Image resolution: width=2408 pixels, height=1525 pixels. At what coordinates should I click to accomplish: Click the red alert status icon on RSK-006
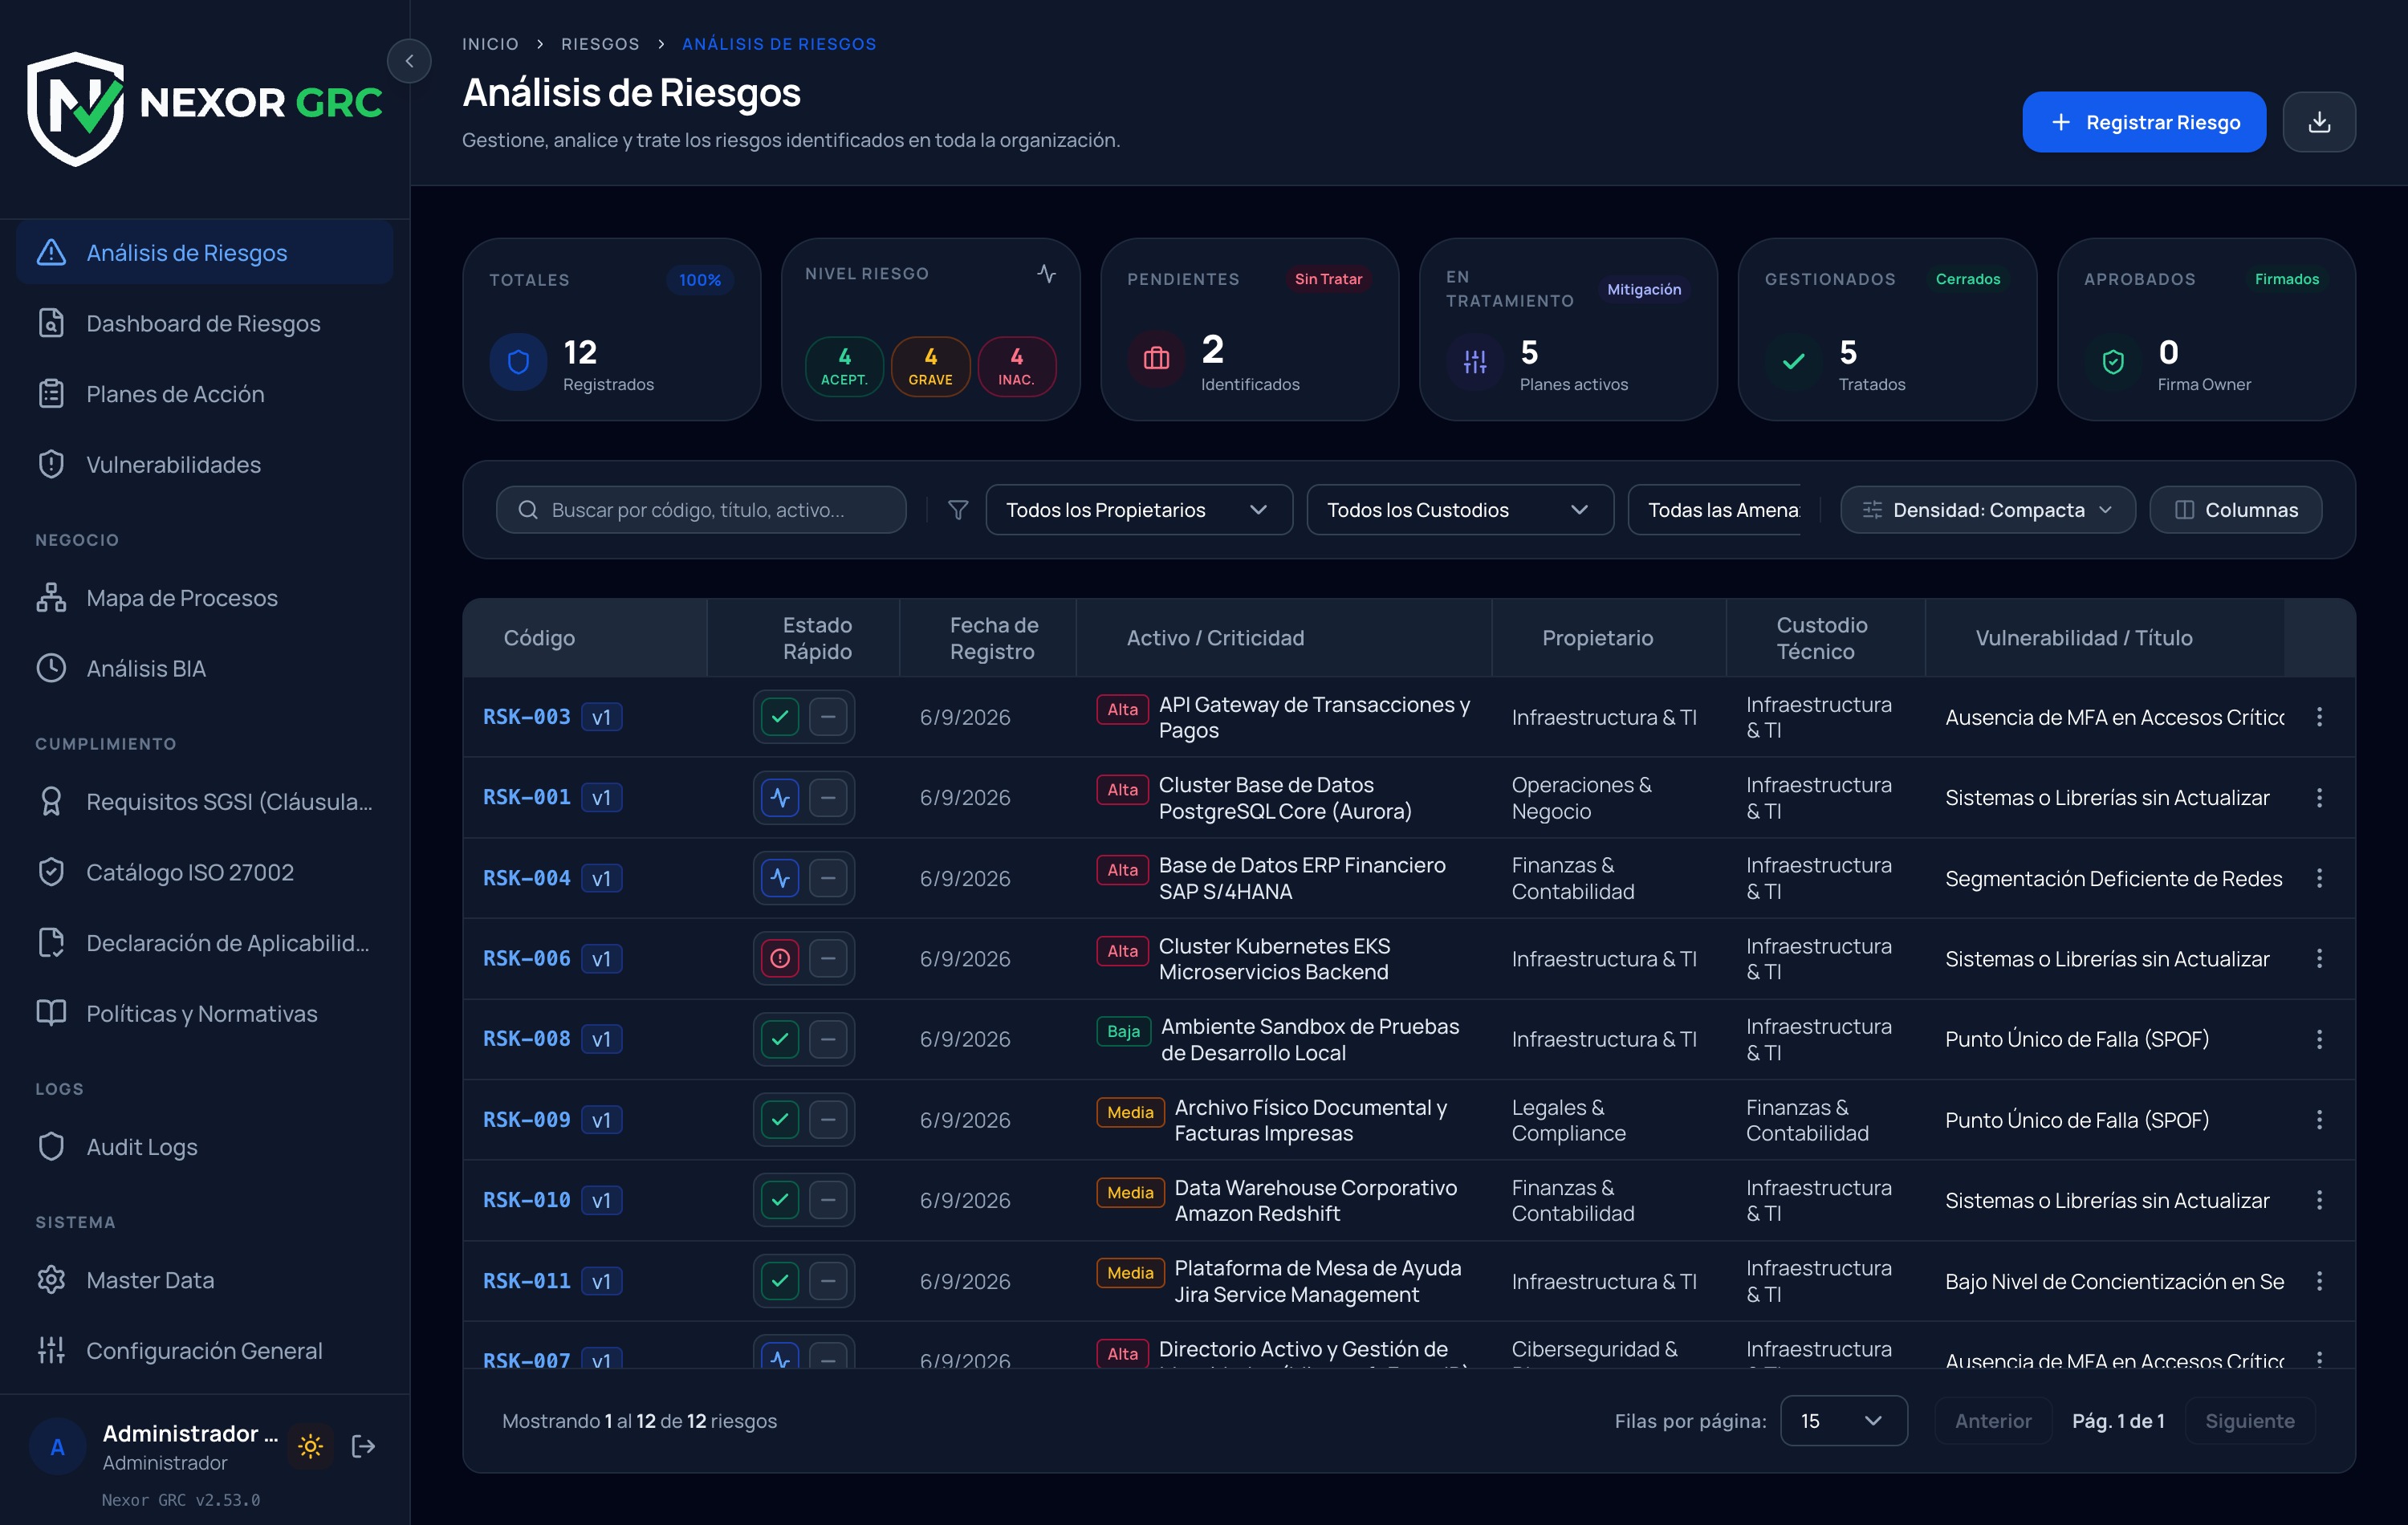pos(780,958)
